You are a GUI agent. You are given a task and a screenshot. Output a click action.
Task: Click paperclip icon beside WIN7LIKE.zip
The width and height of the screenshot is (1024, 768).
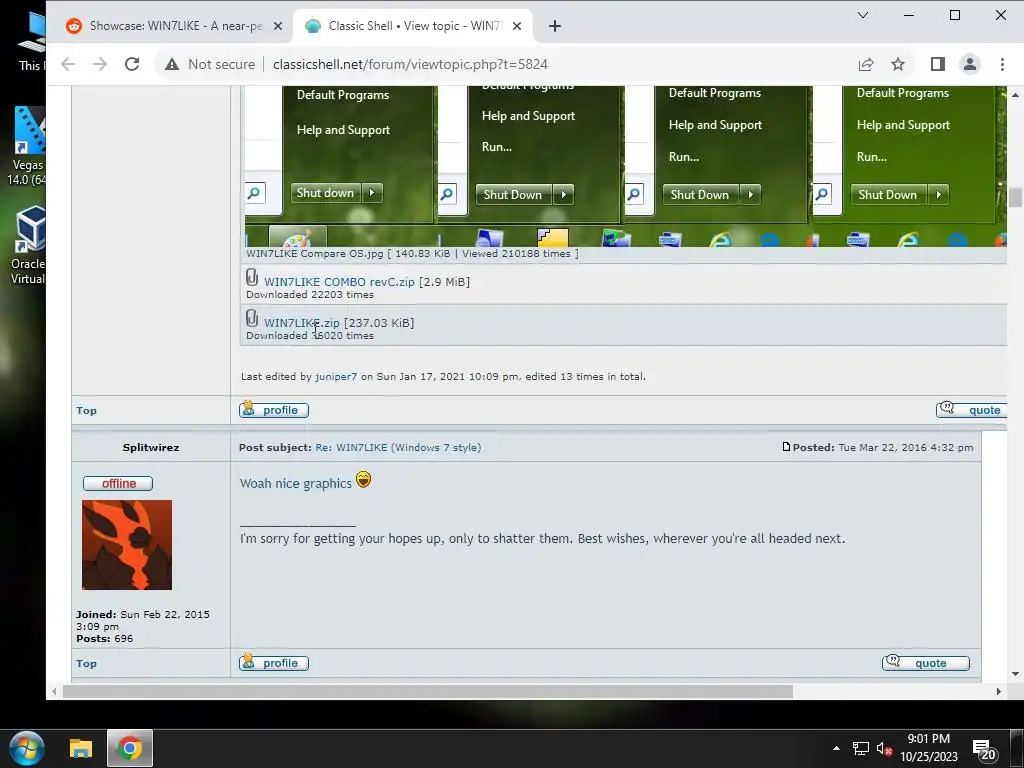tap(252, 319)
